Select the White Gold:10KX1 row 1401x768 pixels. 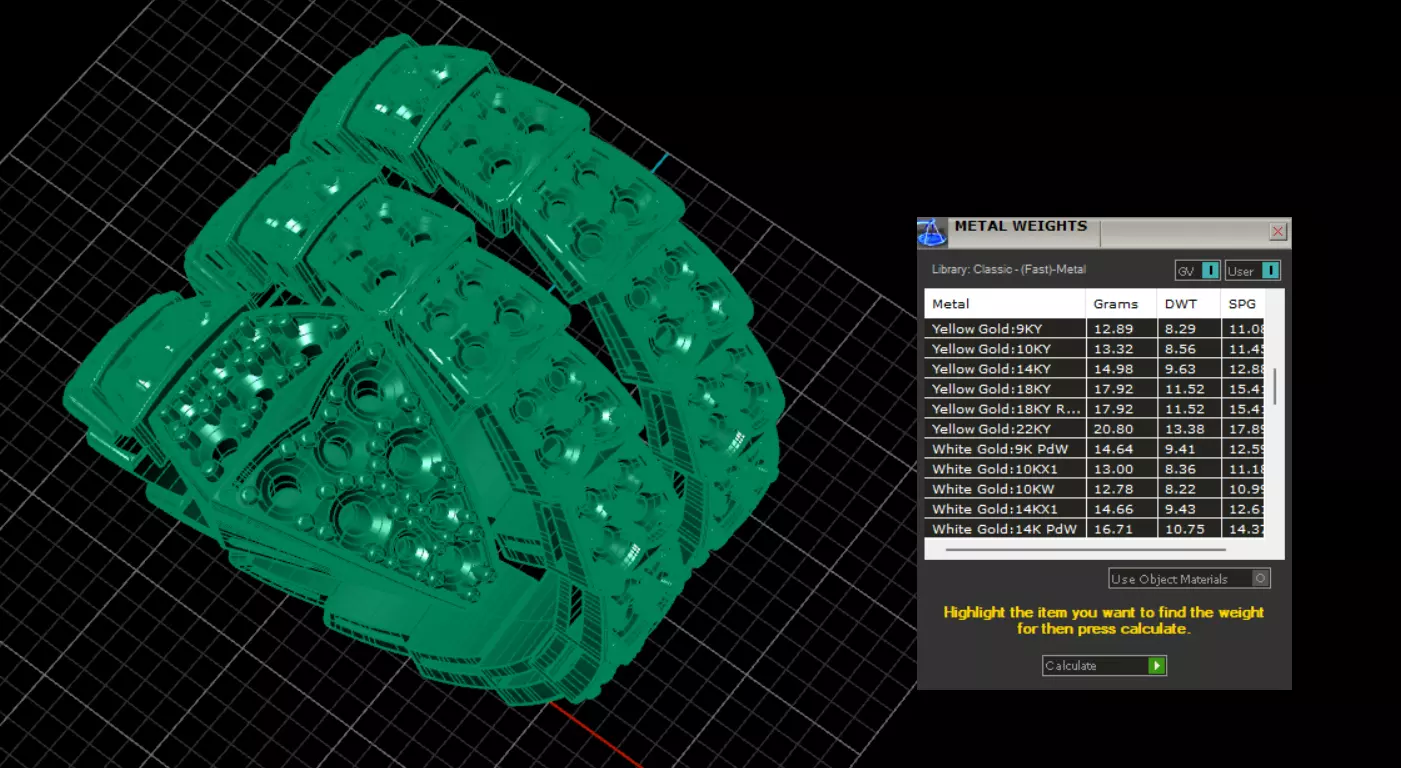pyautogui.click(x=1094, y=469)
